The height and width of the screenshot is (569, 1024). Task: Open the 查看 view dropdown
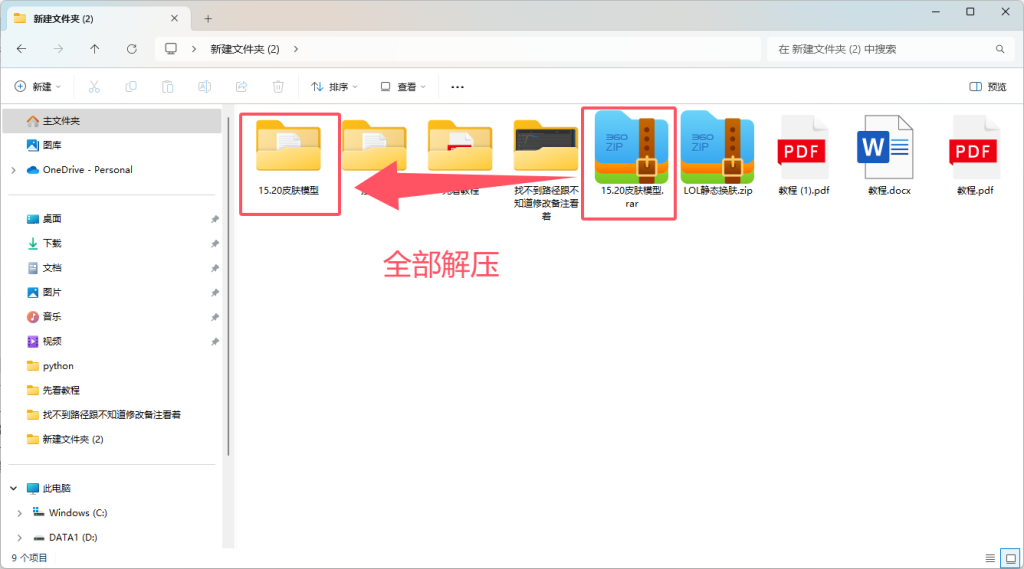tap(403, 87)
